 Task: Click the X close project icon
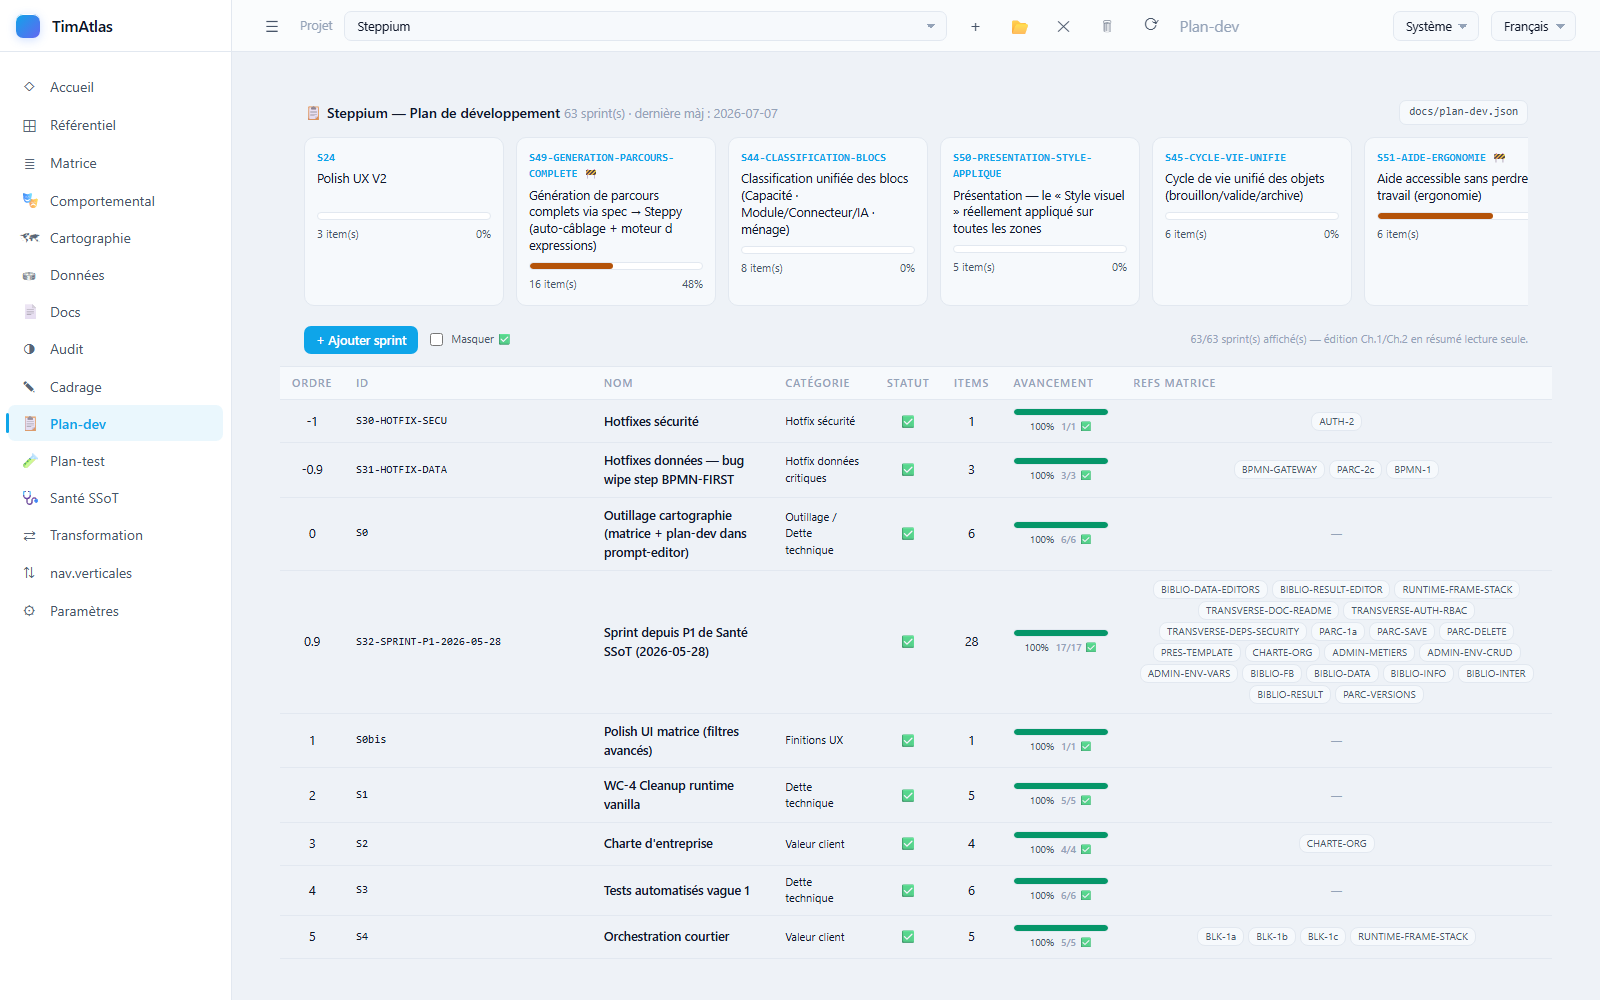click(x=1063, y=27)
